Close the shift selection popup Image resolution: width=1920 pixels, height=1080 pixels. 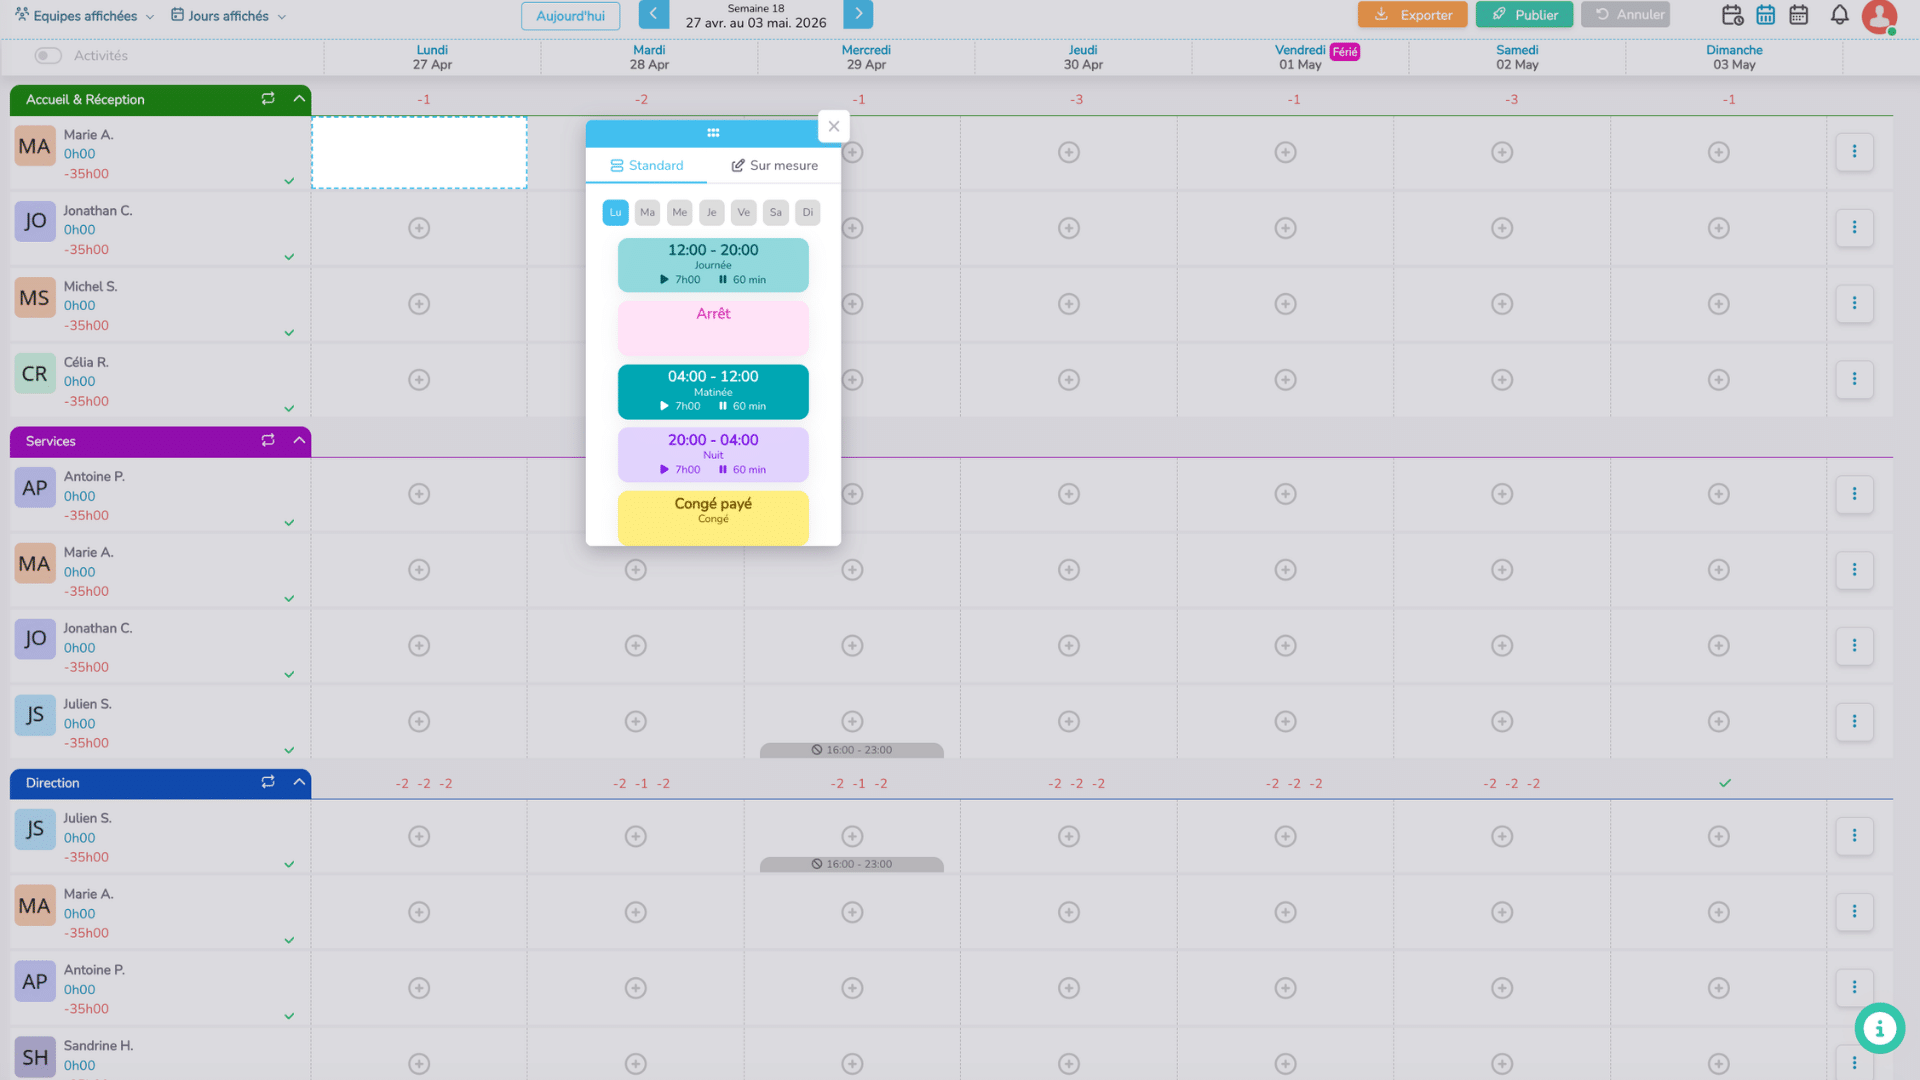click(834, 127)
